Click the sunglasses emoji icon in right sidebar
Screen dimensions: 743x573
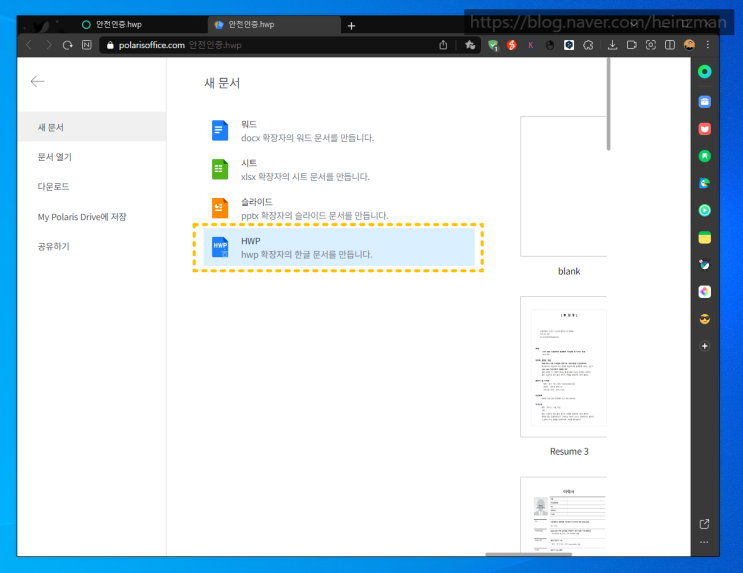(x=705, y=319)
